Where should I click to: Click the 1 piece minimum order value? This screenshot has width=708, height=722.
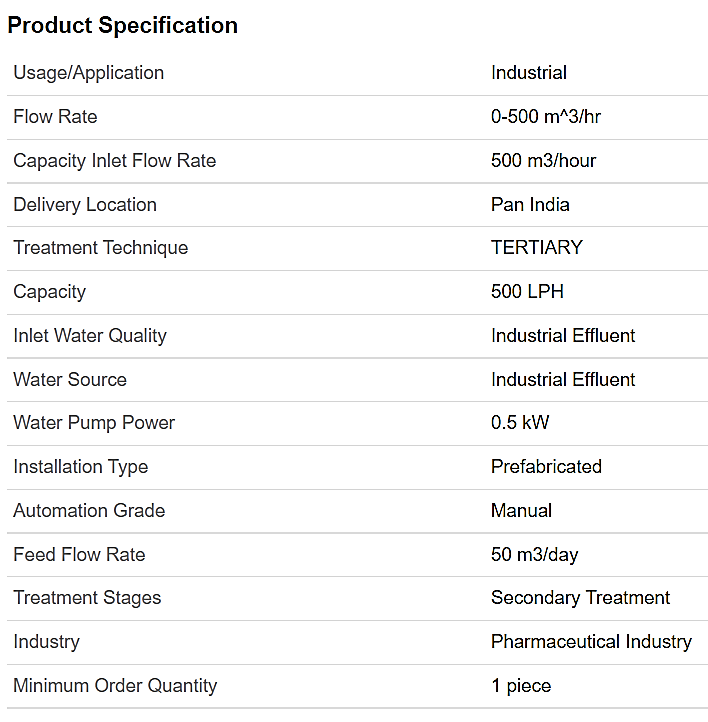coord(520,686)
